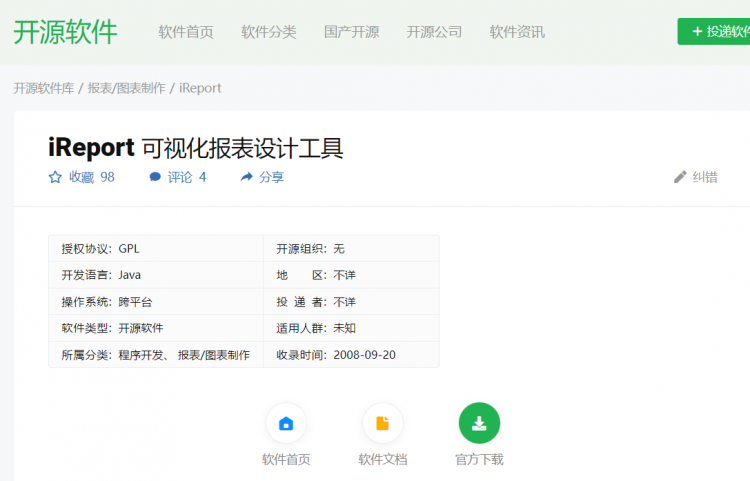Click the date 2008-09-20
The height and width of the screenshot is (481, 750).
364,355
